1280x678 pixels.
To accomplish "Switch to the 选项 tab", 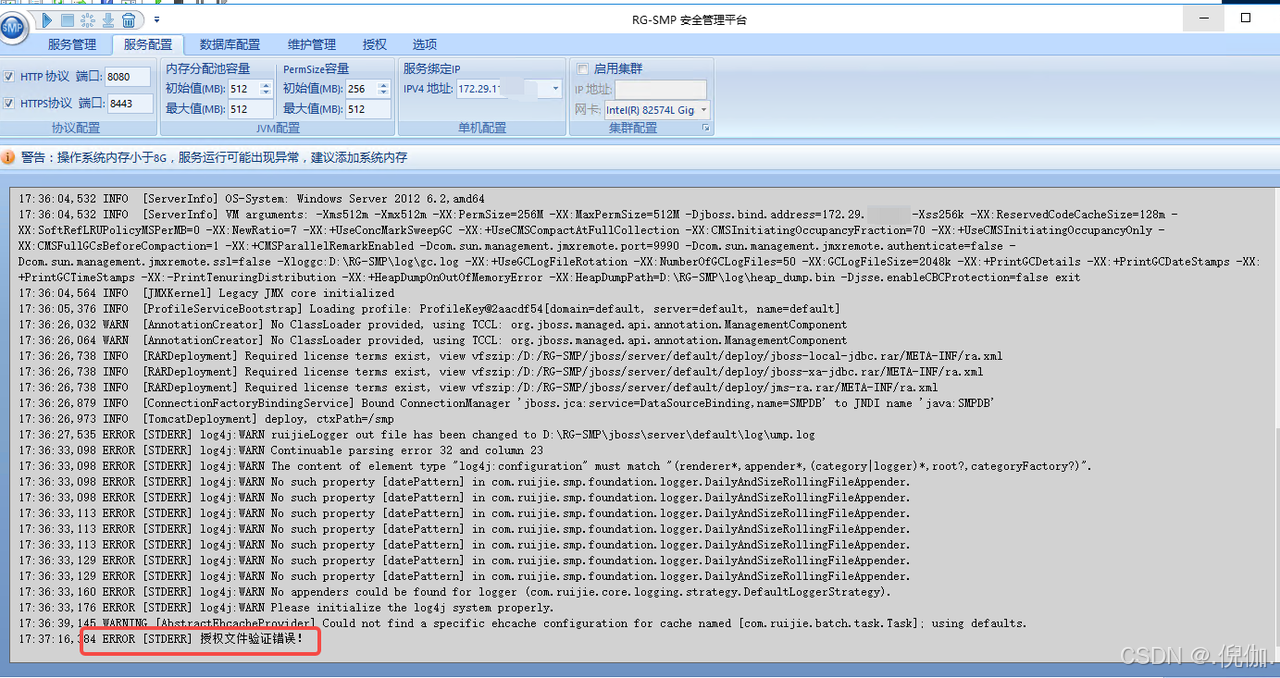I will [425, 45].
